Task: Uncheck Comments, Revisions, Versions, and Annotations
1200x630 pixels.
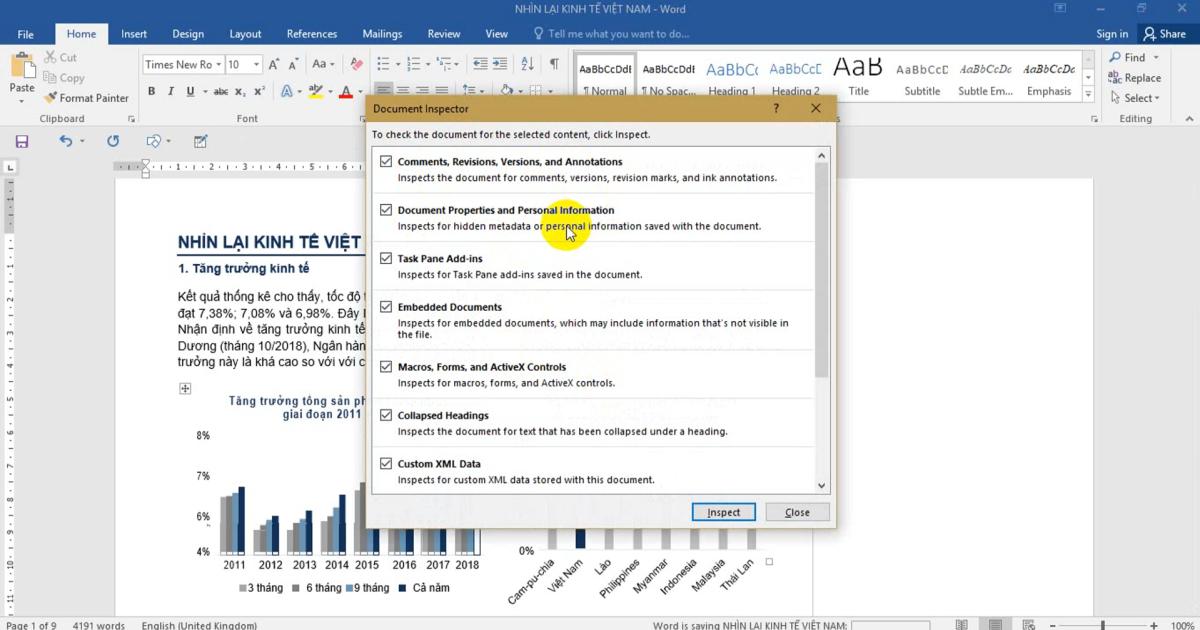Action: click(x=386, y=162)
